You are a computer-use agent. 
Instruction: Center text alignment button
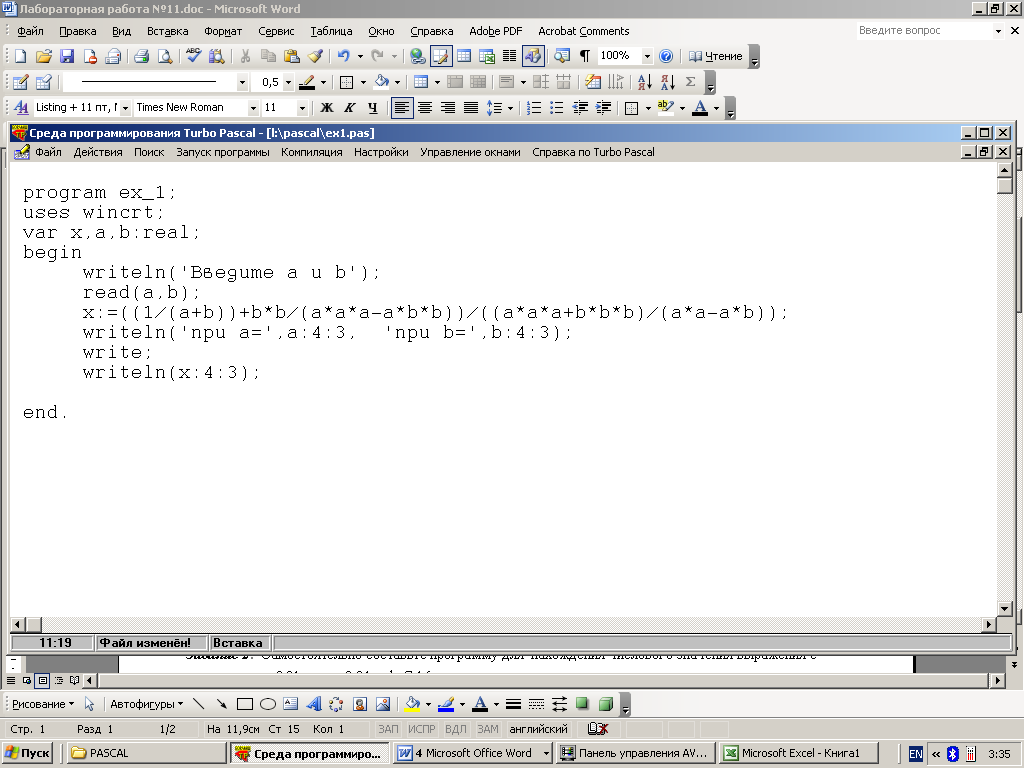click(425, 108)
